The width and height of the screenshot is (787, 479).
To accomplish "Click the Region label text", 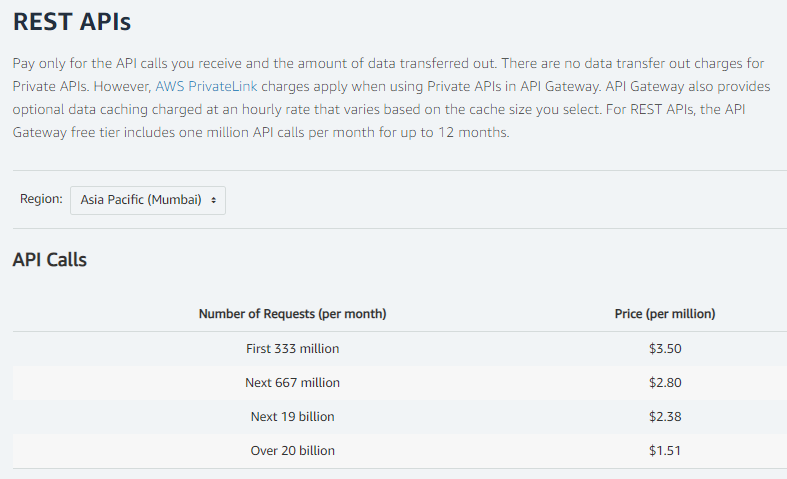I will coord(41,199).
